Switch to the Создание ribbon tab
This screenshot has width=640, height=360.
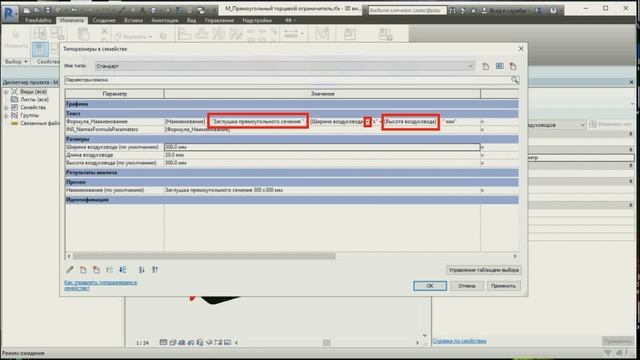point(104,20)
